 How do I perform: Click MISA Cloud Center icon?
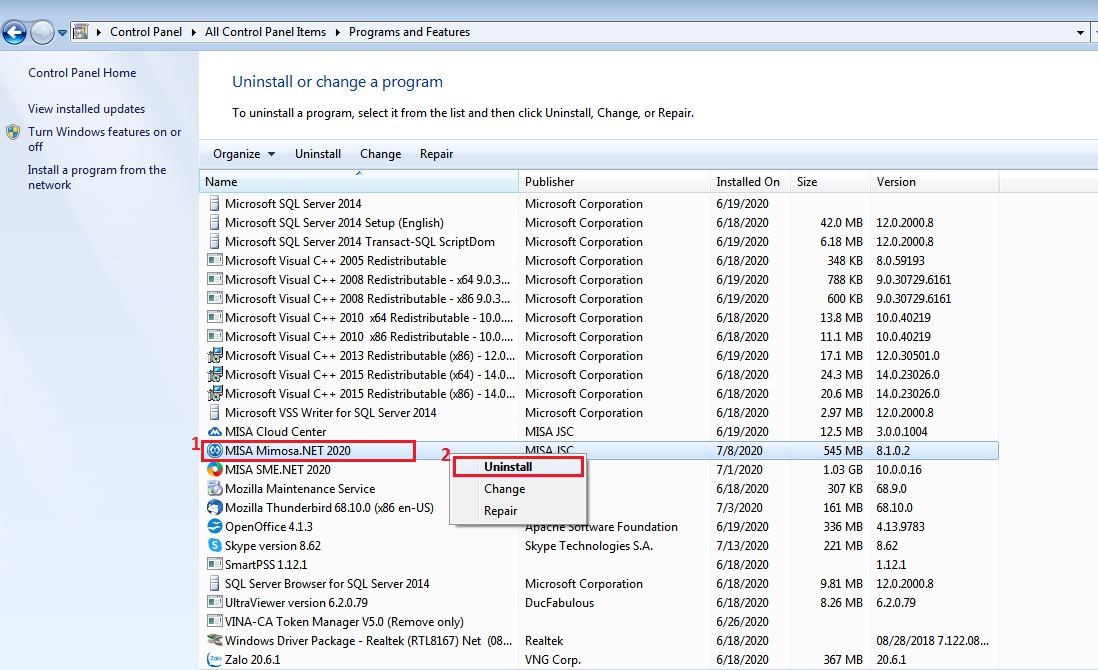coord(214,431)
